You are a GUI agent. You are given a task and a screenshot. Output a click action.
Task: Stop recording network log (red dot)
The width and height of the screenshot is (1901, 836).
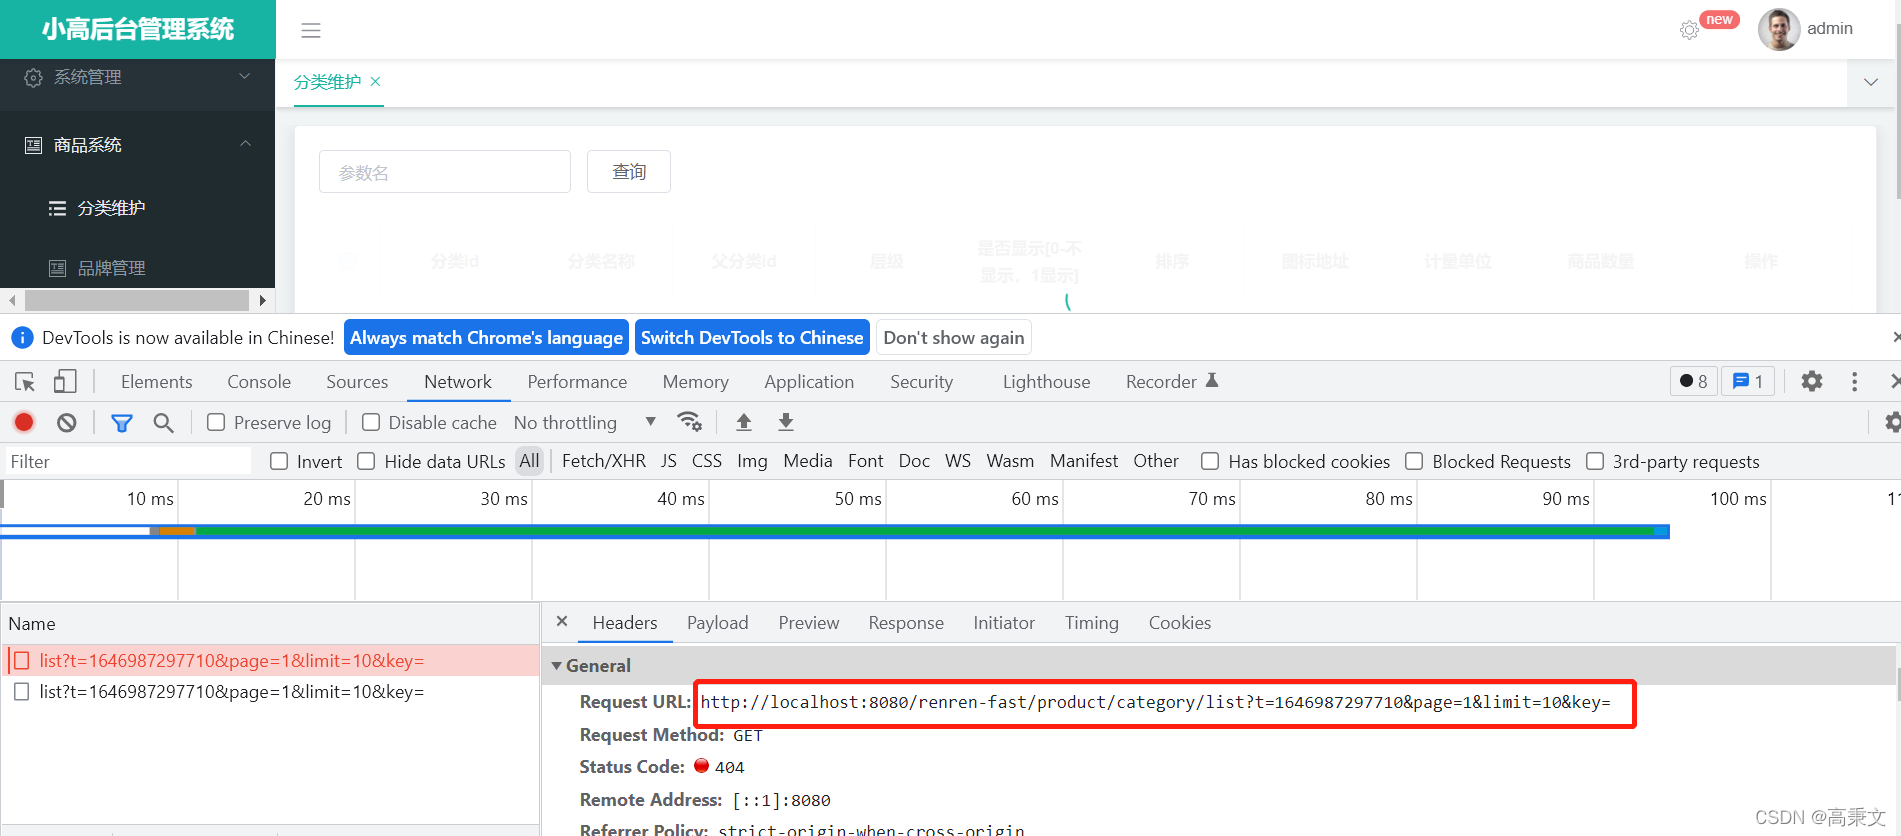pyautogui.click(x=25, y=422)
